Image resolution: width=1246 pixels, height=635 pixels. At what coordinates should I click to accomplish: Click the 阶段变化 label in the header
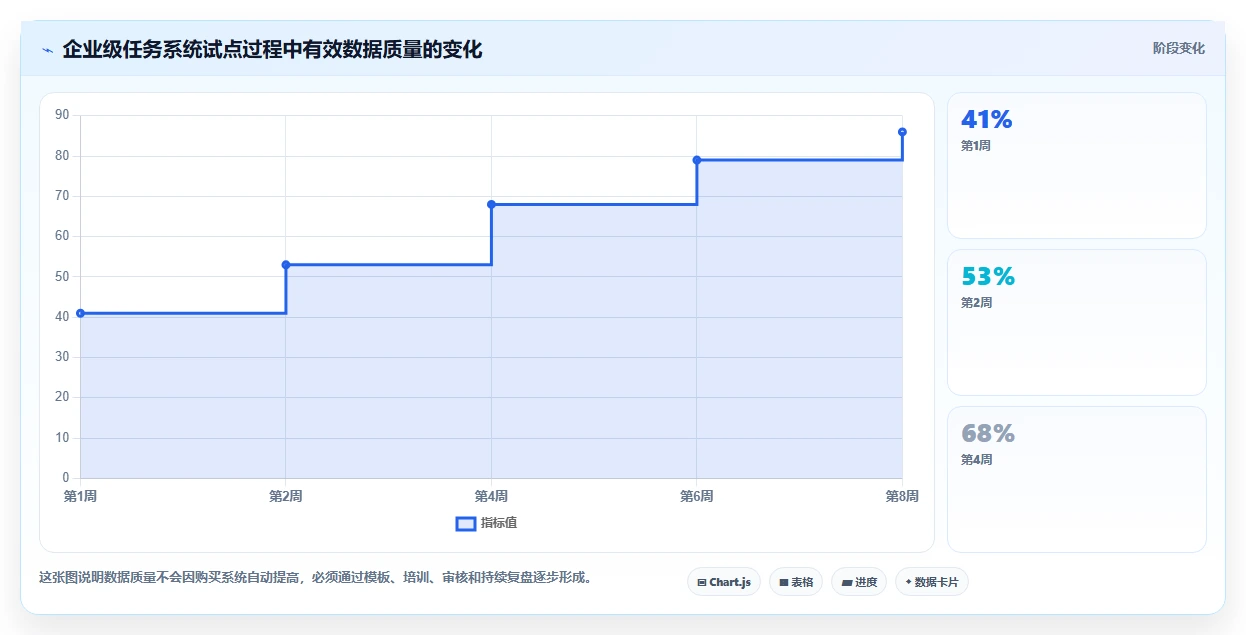(x=1179, y=48)
